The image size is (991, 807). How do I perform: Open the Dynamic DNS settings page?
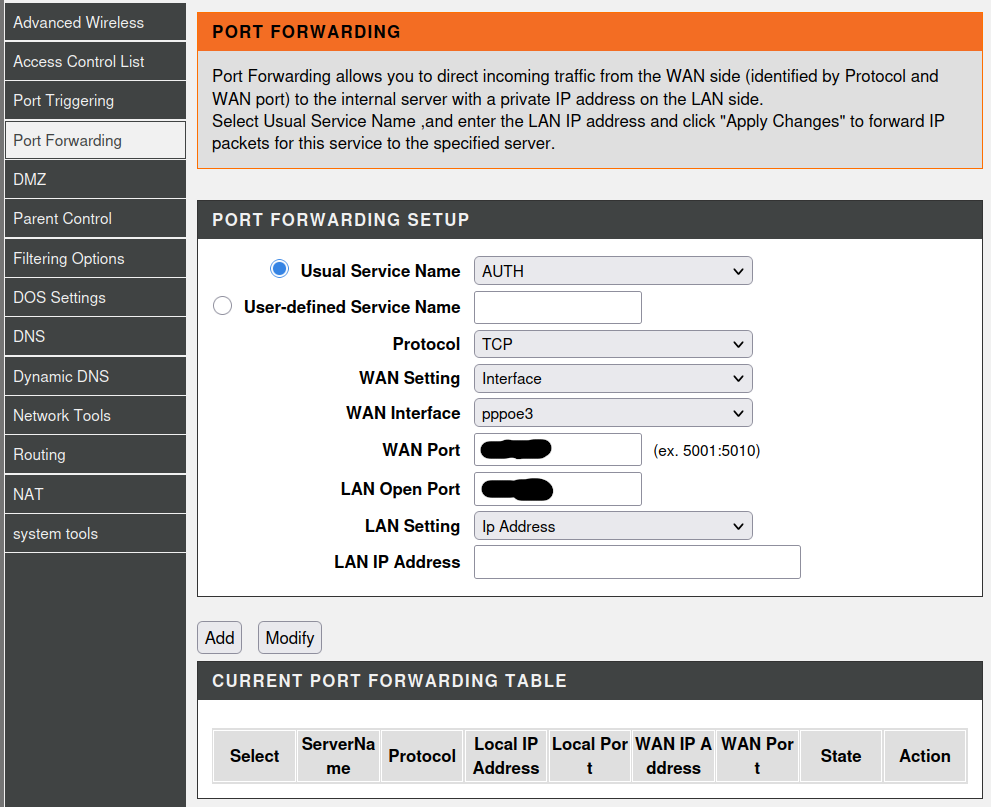tap(95, 376)
